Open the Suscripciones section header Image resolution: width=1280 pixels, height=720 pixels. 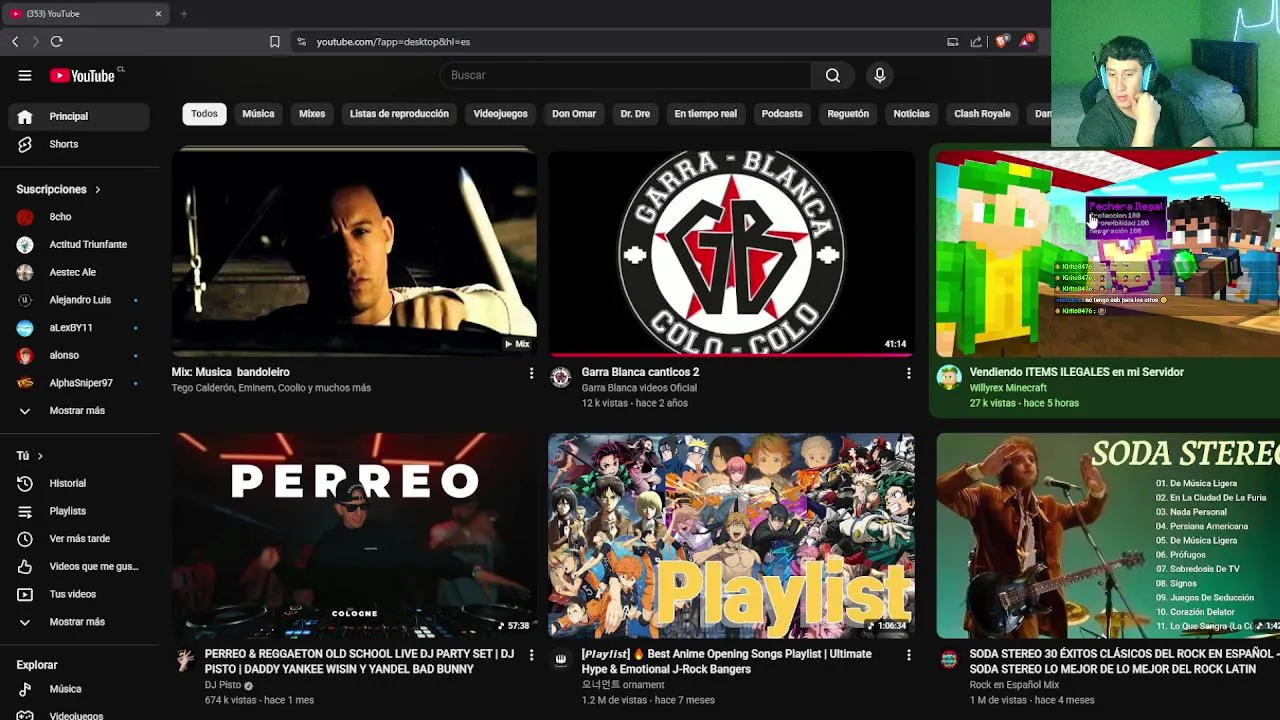58,189
